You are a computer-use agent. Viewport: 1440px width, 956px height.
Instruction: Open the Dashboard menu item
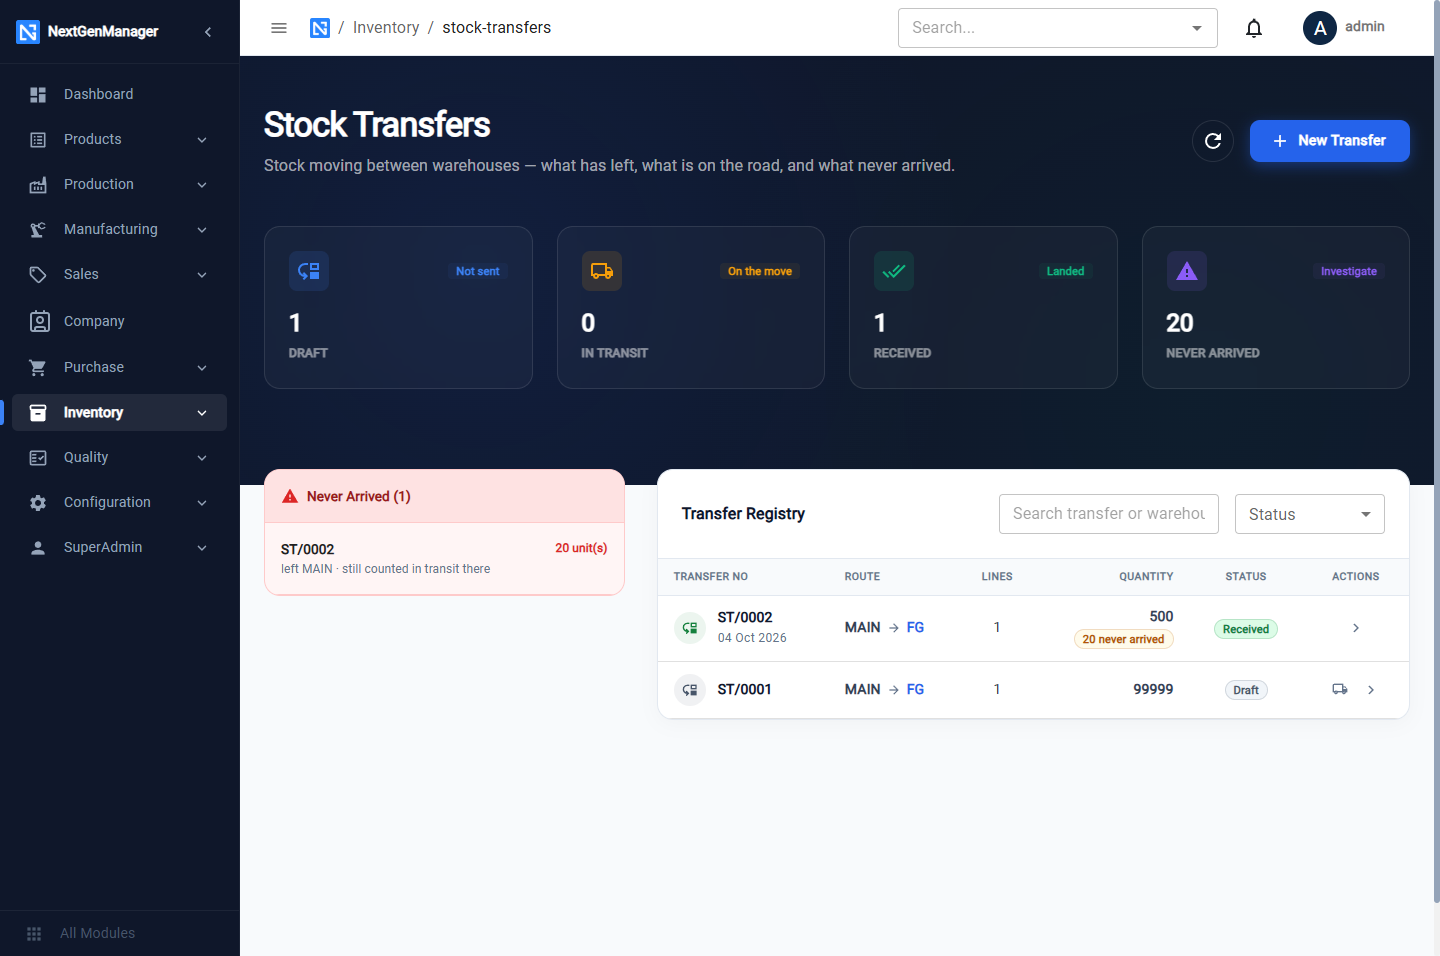120,94
